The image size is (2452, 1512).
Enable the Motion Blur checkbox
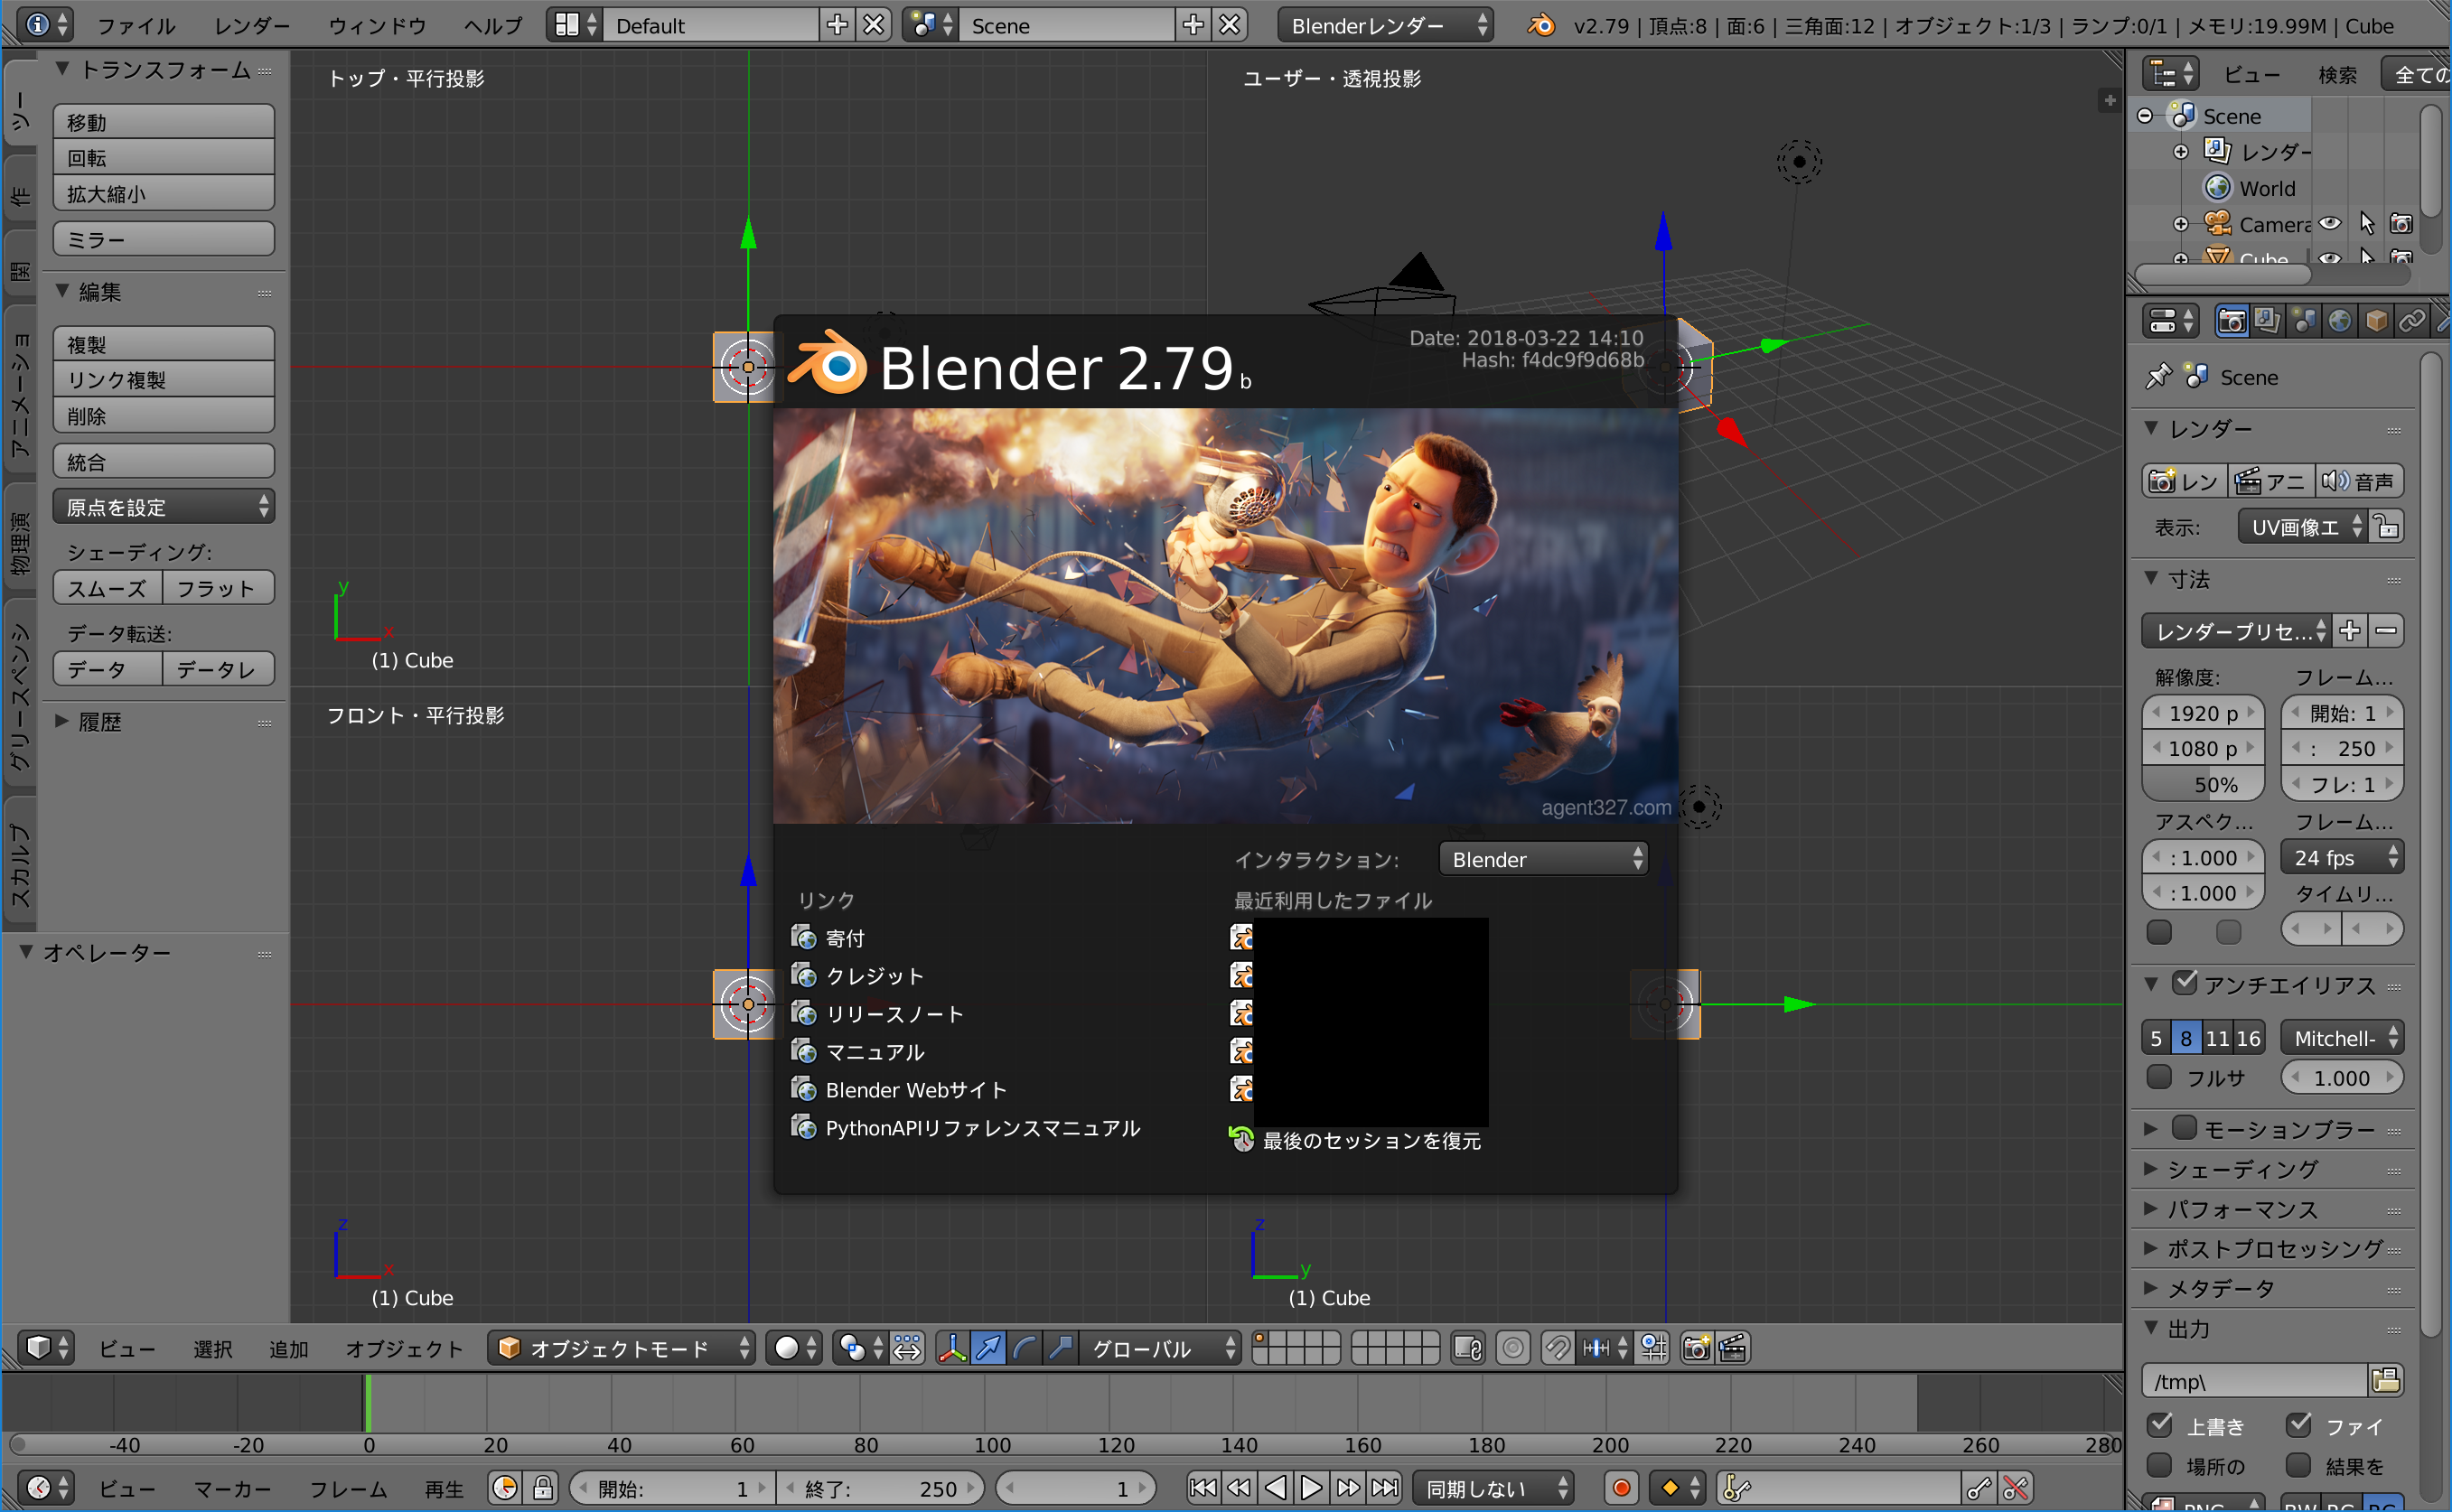click(x=2185, y=1128)
